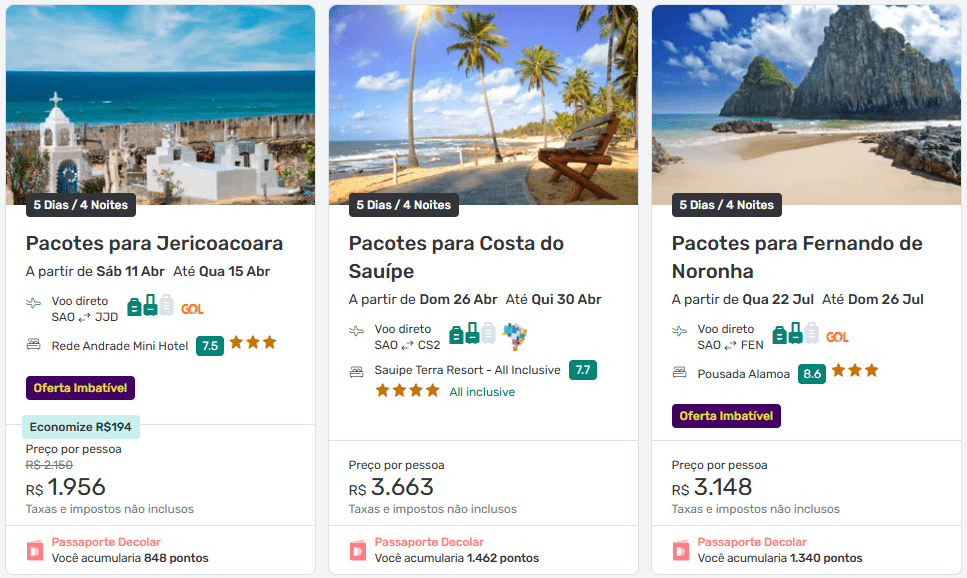Open Pacotes para Costa do Sauípe title
This screenshot has height=578, width=967.
coord(456,257)
